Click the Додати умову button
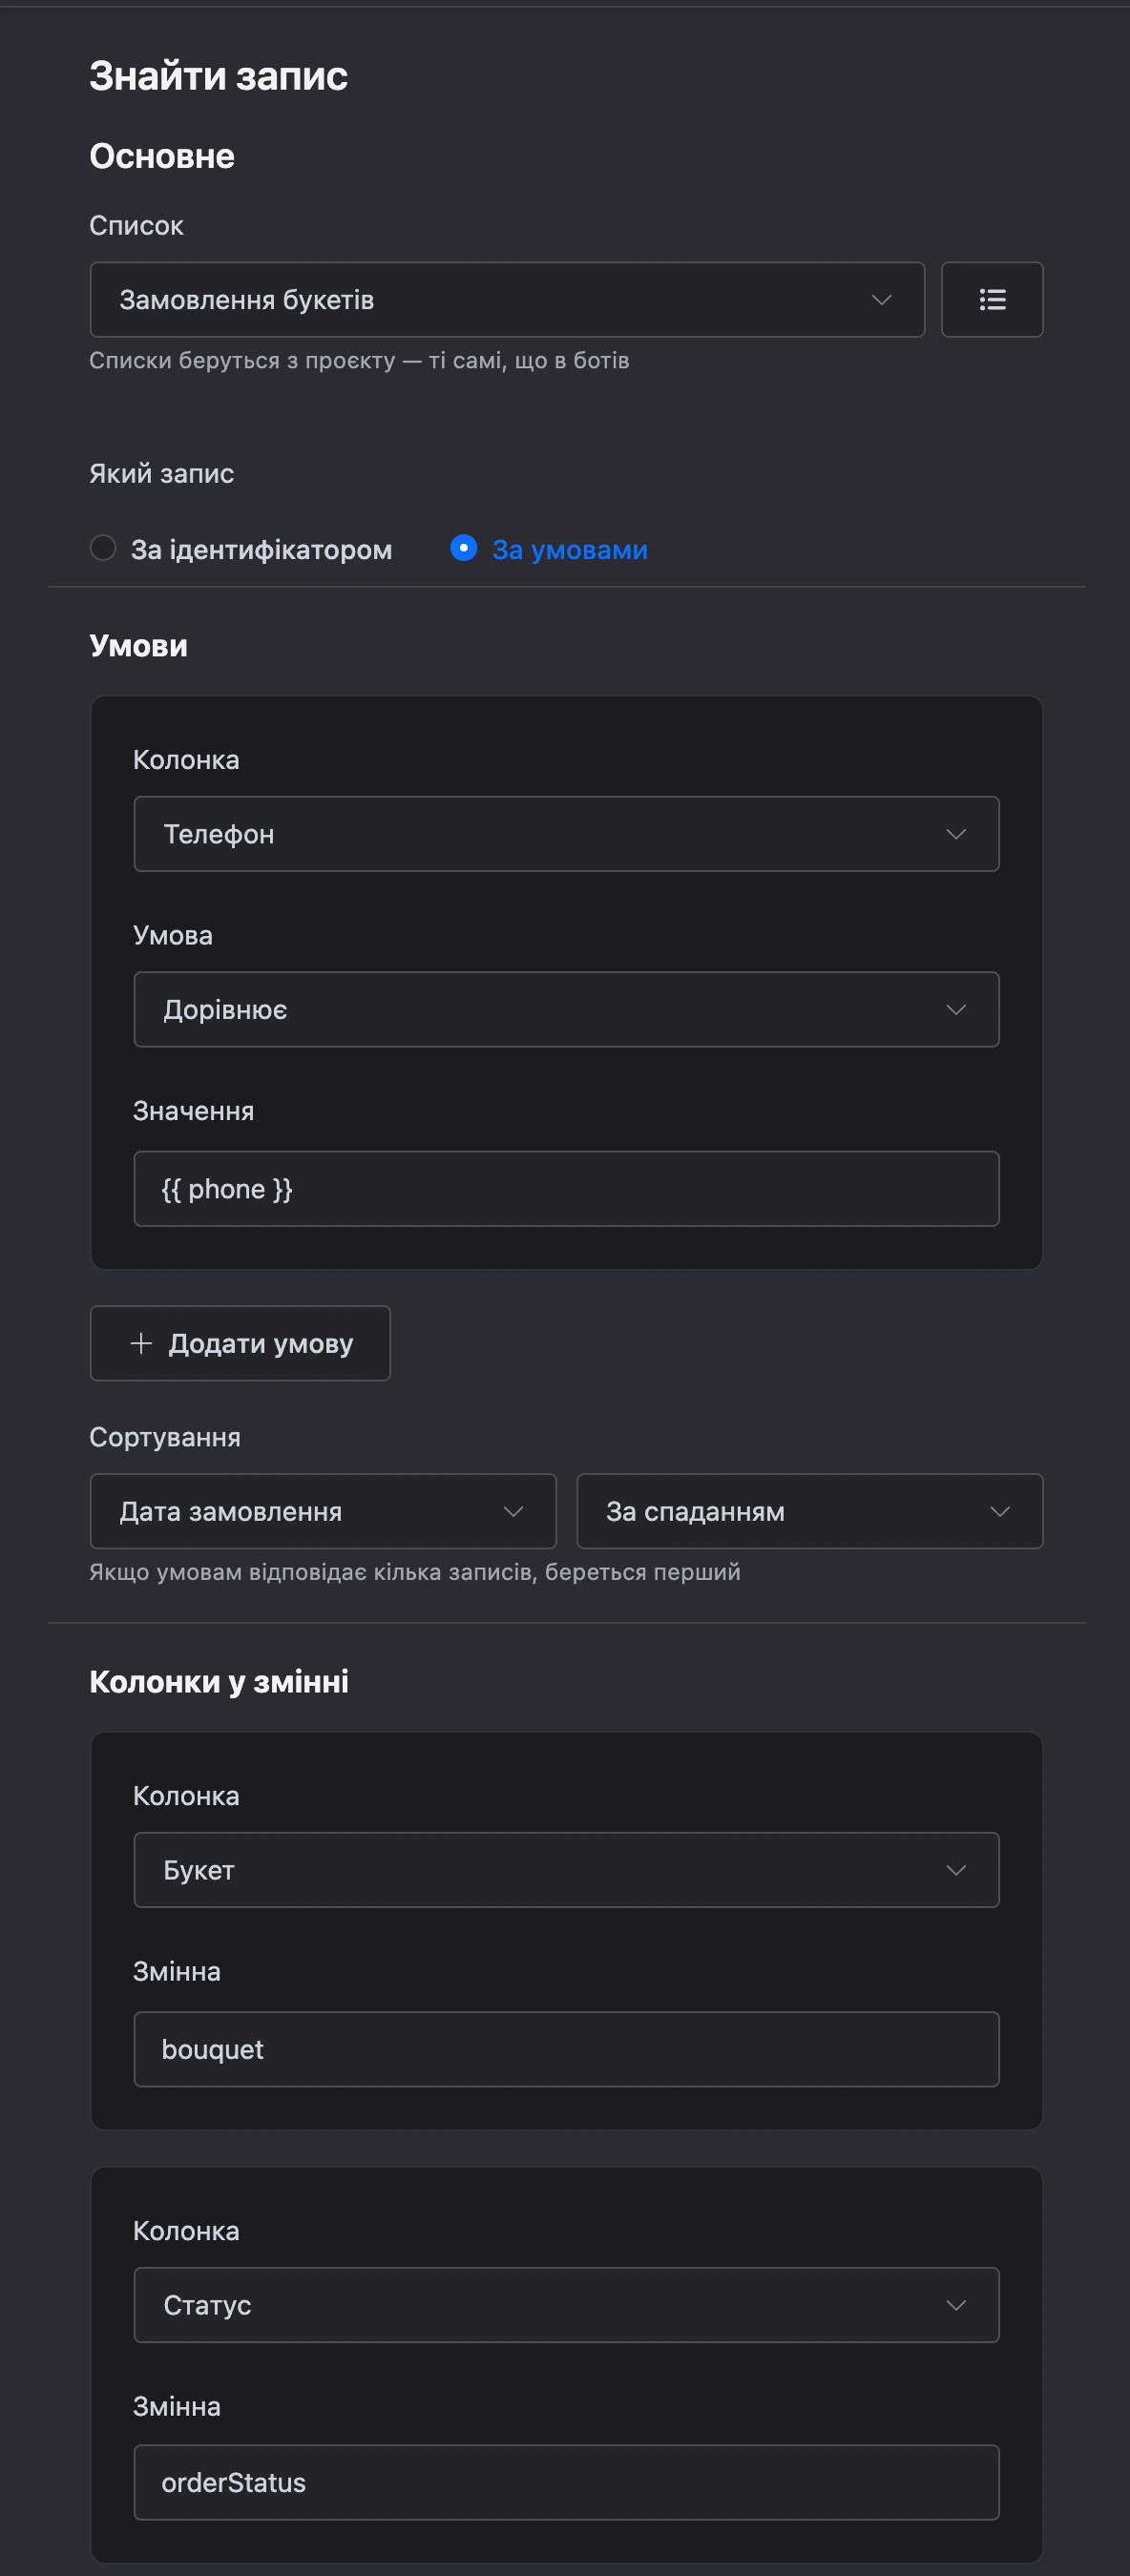Image resolution: width=1130 pixels, height=2576 pixels. (x=240, y=1343)
